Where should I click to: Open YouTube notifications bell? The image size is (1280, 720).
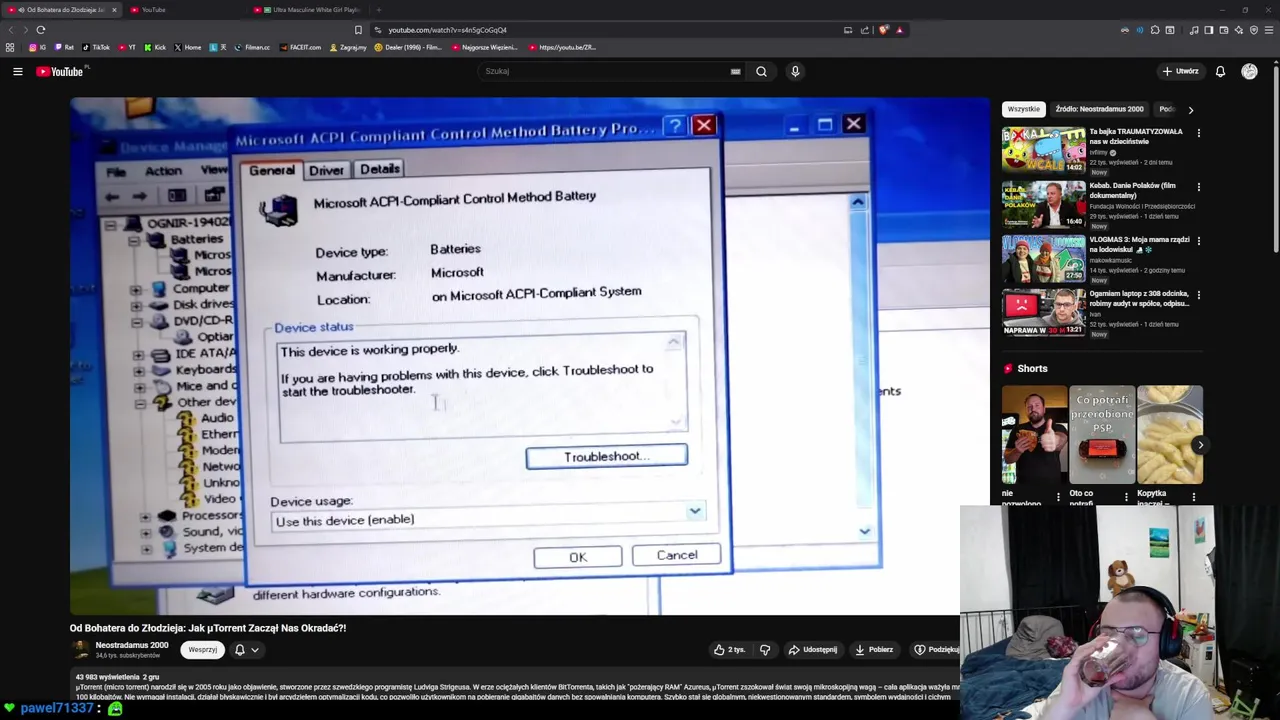pyautogui.click(x=1220, y=71)
